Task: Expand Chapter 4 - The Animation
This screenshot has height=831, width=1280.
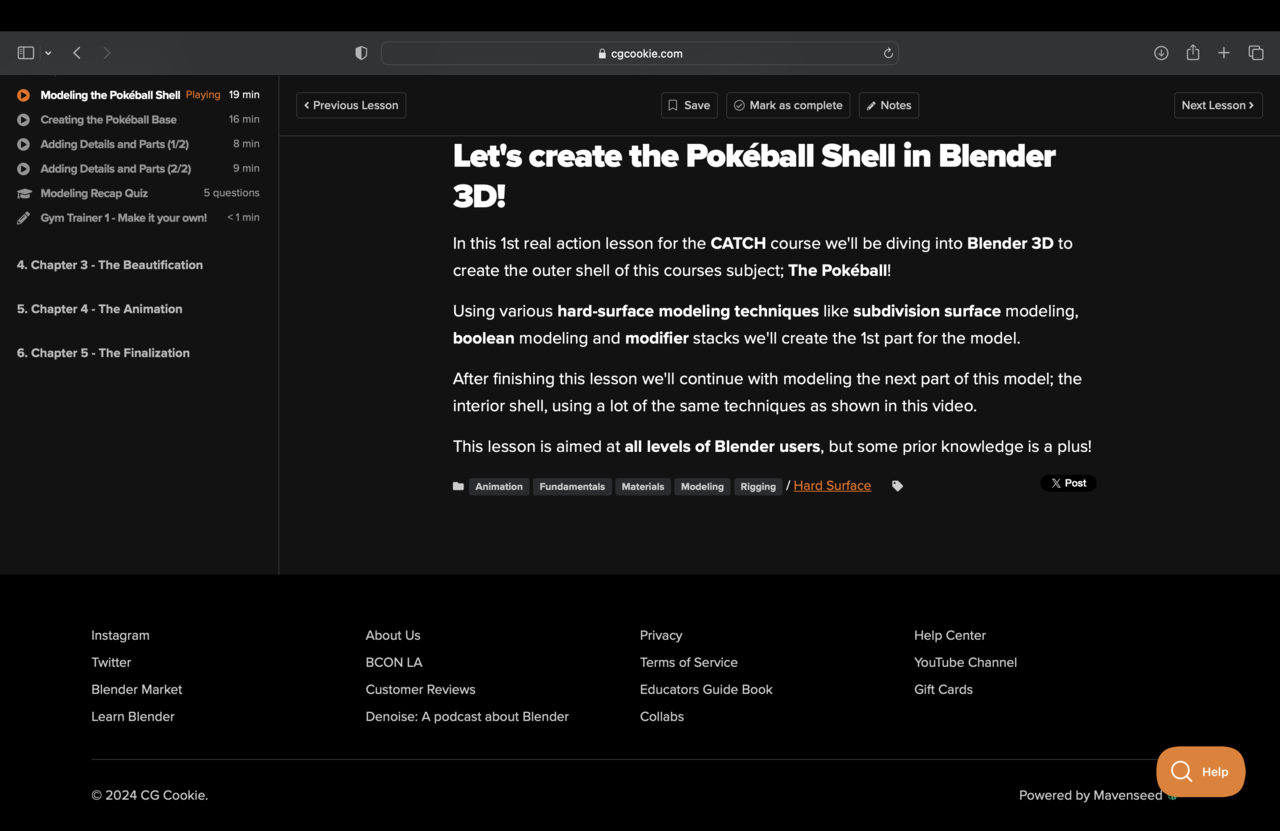Action: click(99, 309)
